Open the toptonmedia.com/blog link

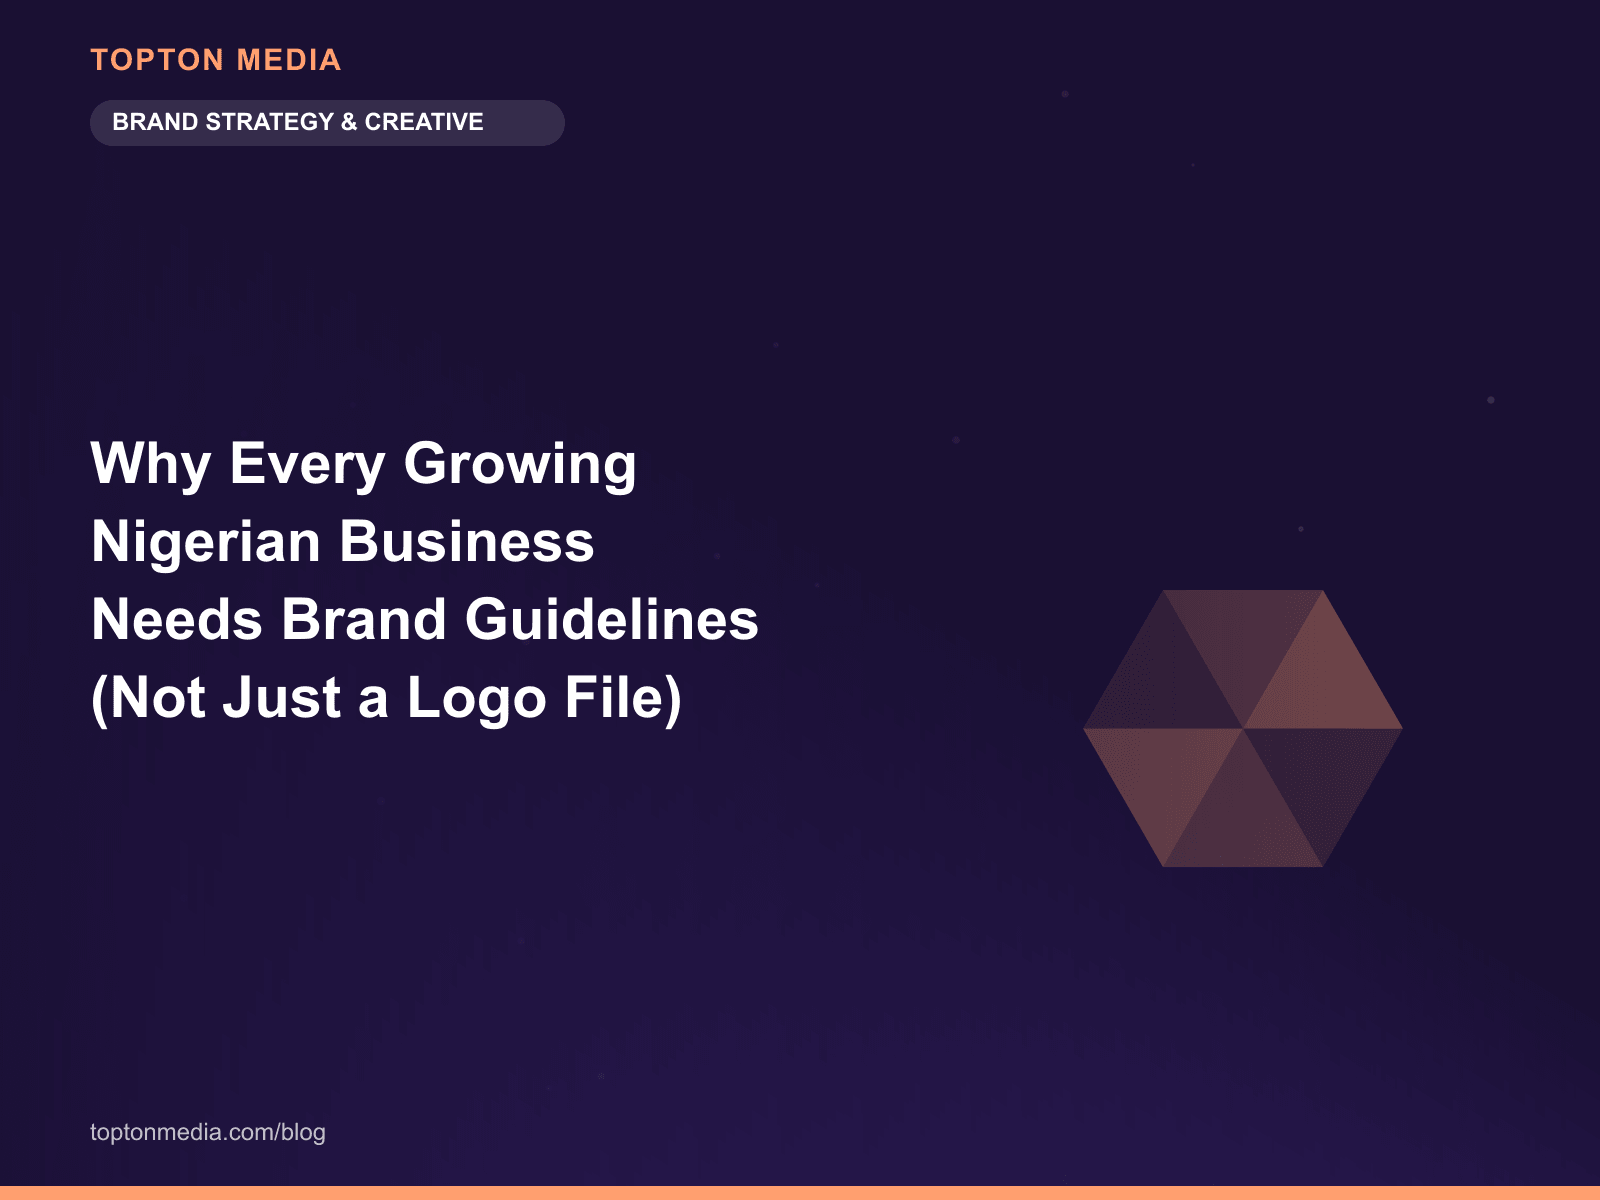click(208, 1132)
